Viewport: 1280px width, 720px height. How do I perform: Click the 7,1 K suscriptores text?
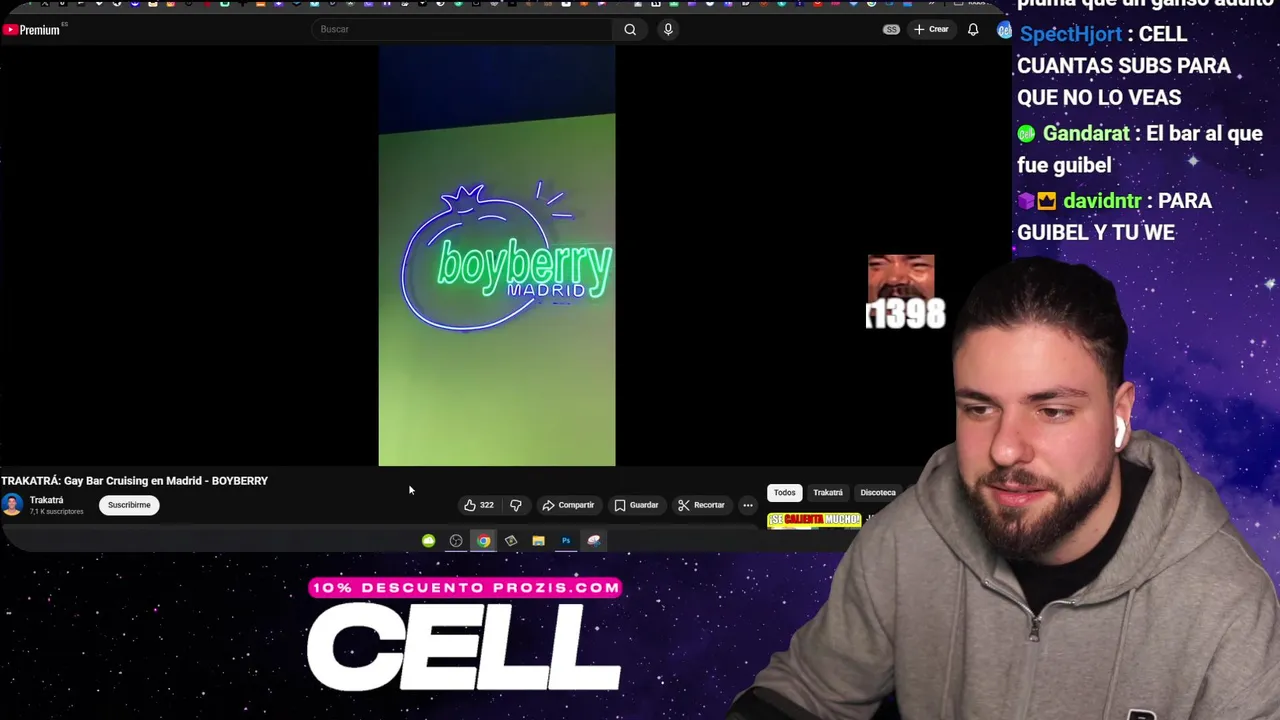click(x=57, y=512)
